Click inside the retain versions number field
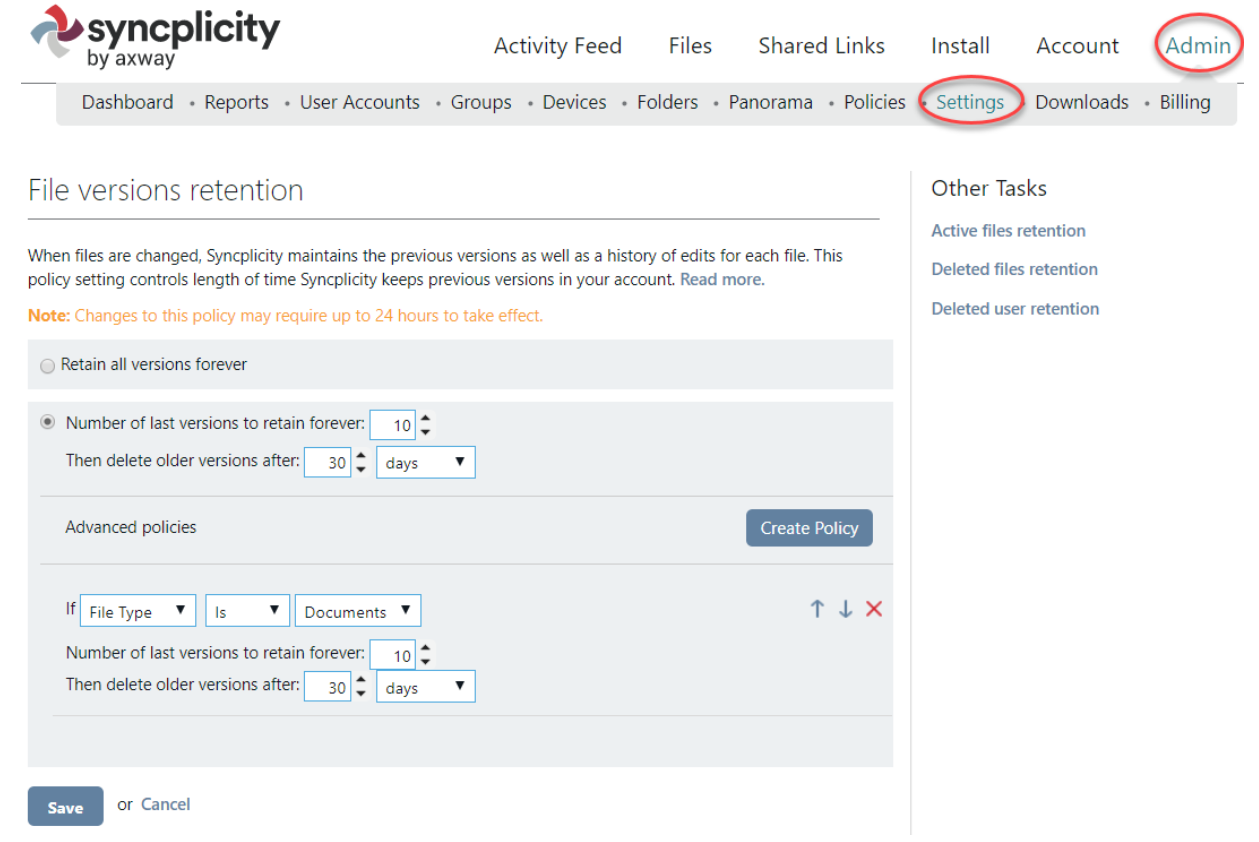The height and width of the screenshot is (842, 1259). coord(393,424)
